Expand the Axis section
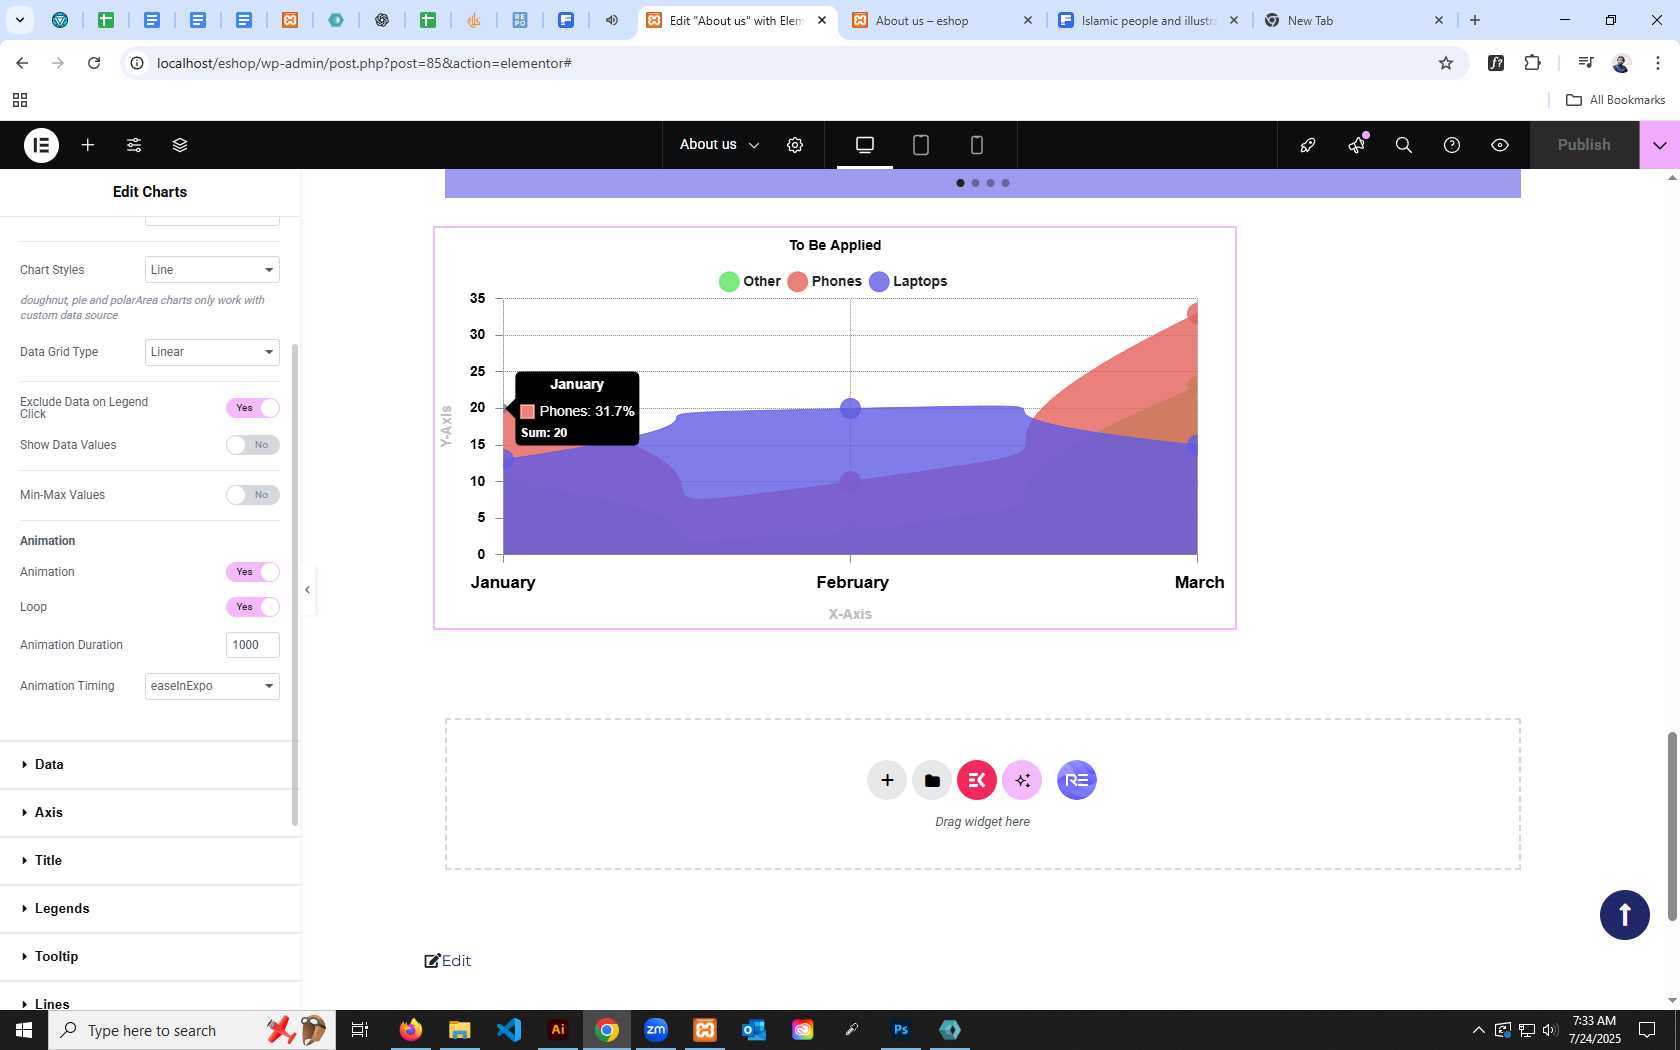 150,813
